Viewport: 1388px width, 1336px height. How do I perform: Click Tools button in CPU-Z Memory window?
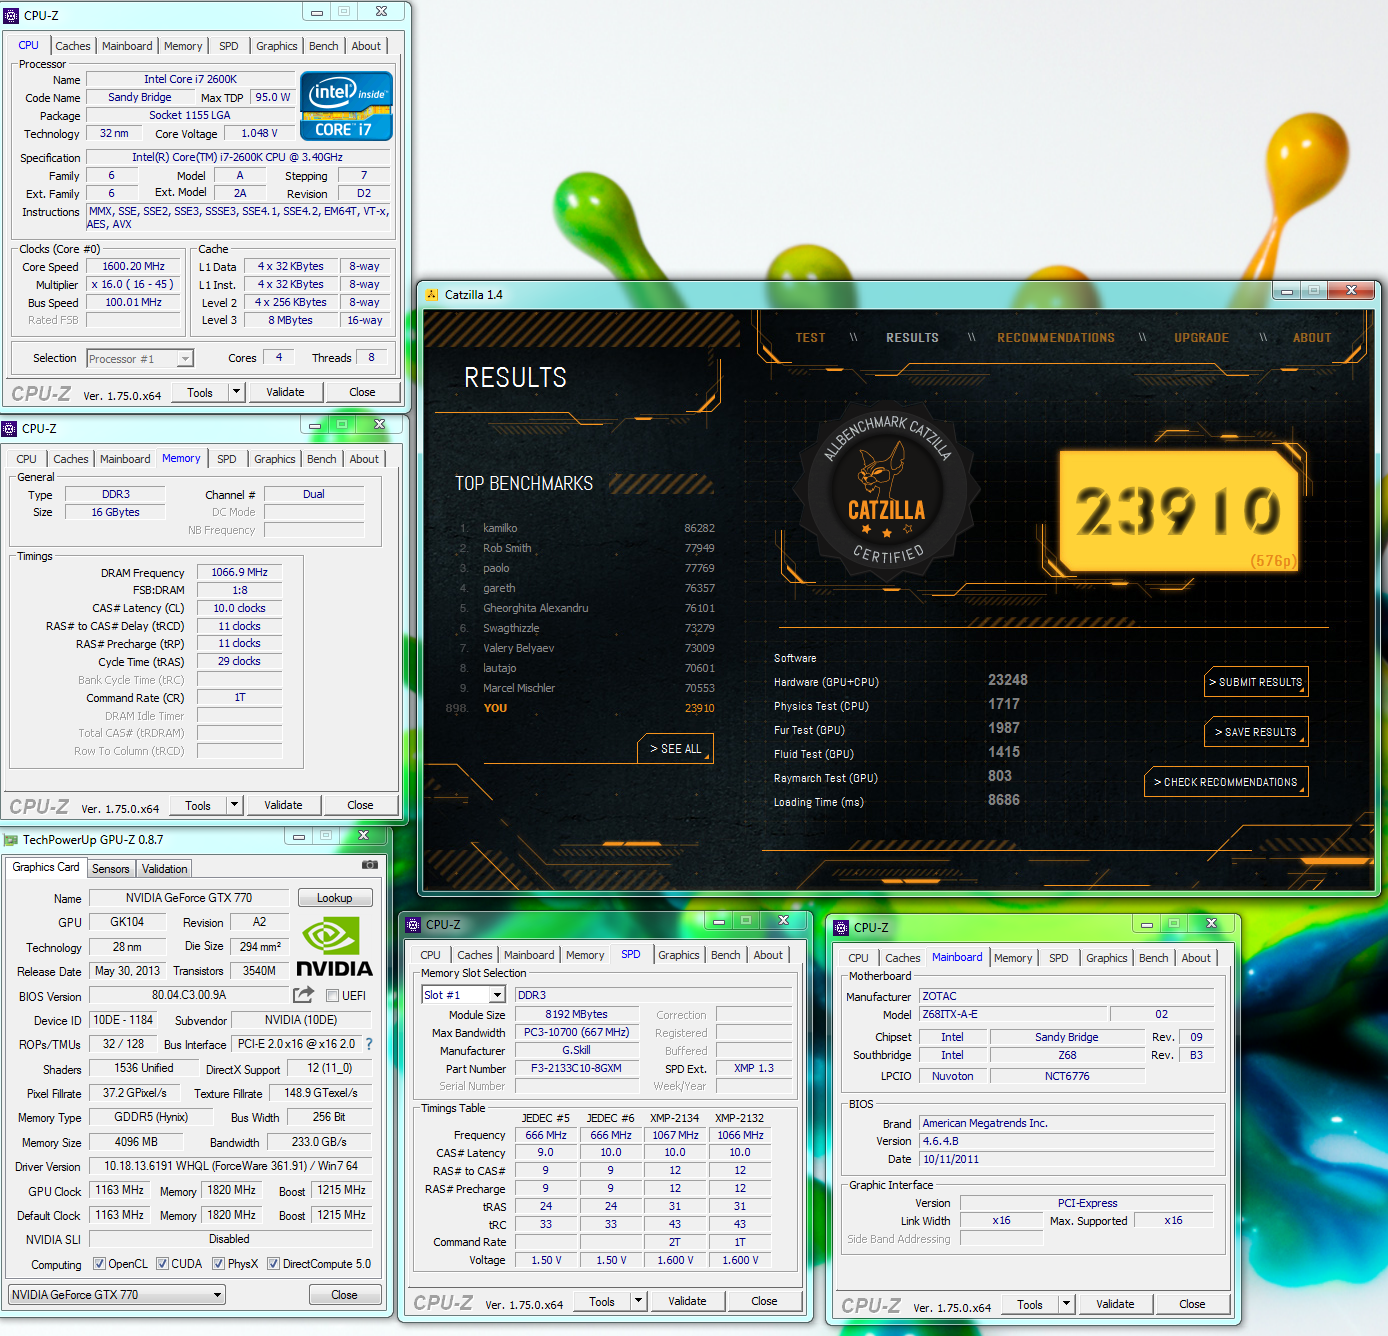click(x=198, y=805)
